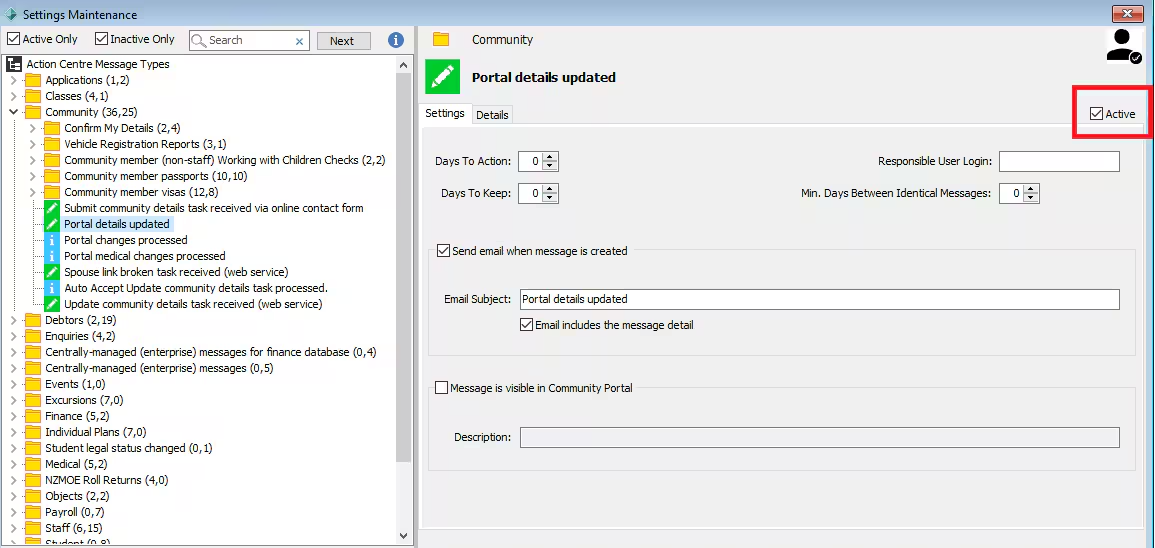Screen dimensions: 1155x548
Task: Select Portal changes processed
Action: [x=126, y=240]
